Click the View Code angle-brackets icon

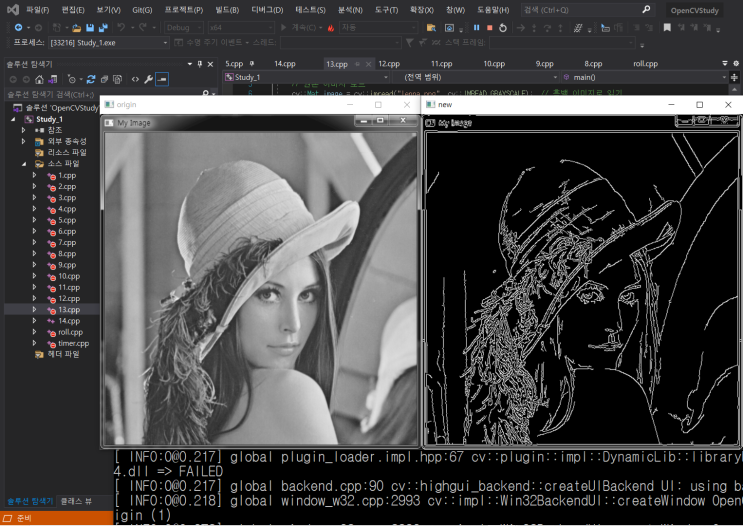coord(136,79)
